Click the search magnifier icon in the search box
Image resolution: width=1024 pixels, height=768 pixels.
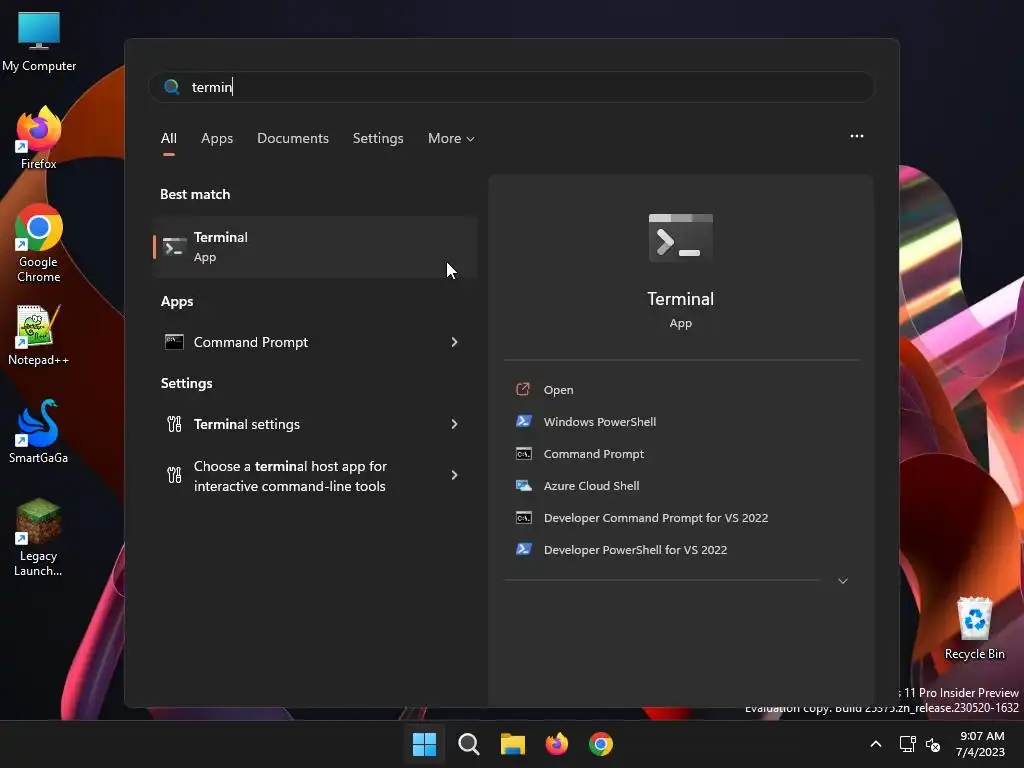(172, 87)
